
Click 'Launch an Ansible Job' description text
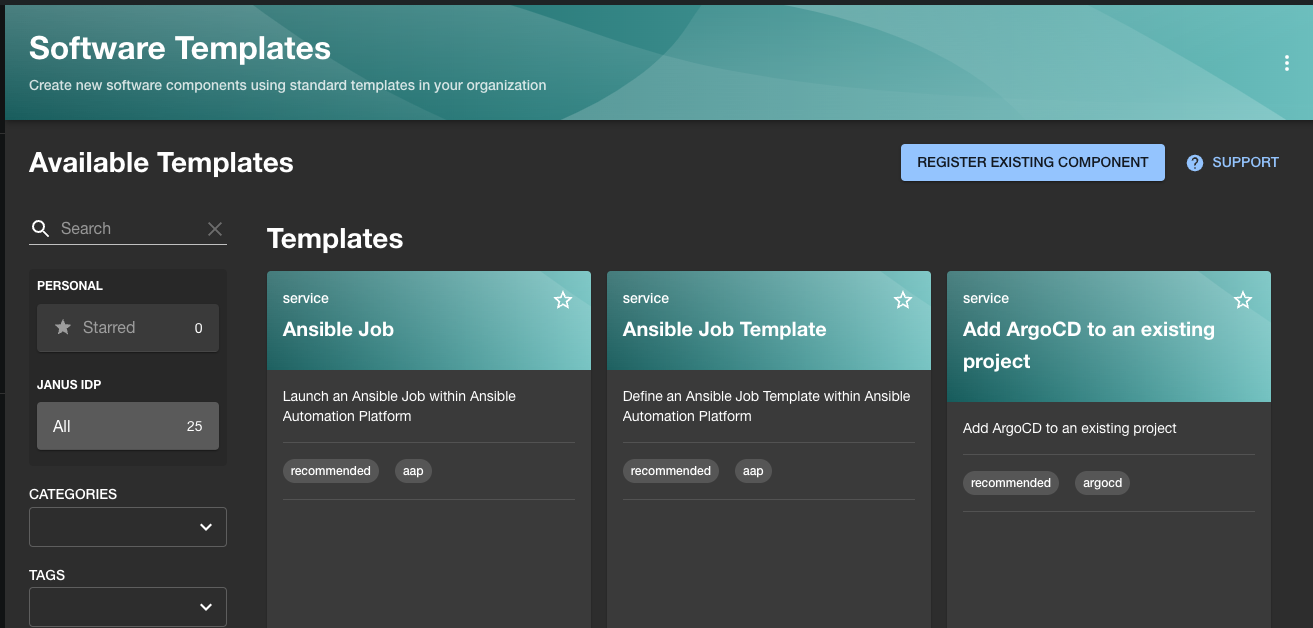click(399, 406)
